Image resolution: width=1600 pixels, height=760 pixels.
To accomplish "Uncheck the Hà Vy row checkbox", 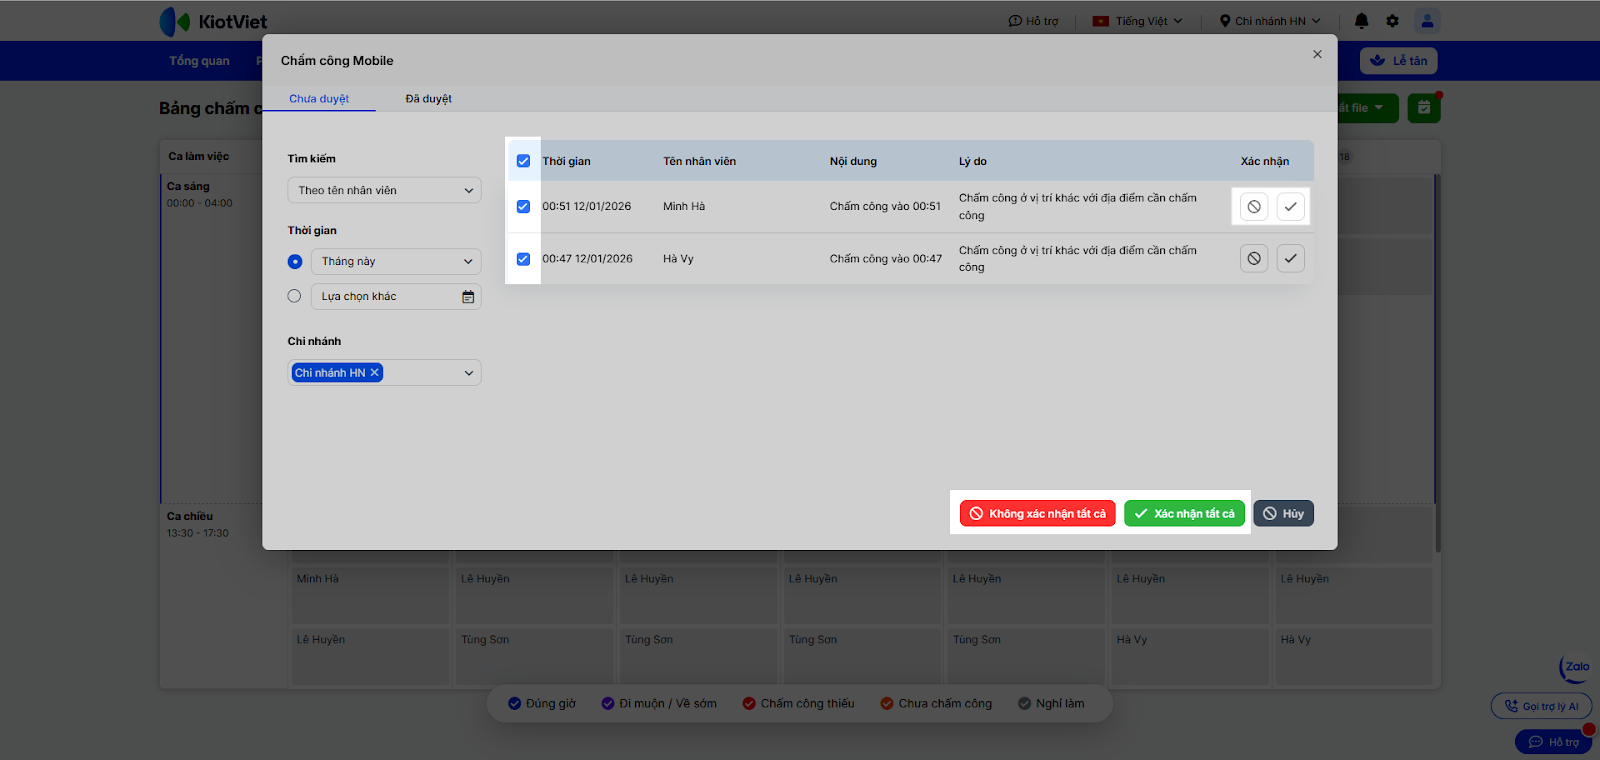I will coord(523,259).
